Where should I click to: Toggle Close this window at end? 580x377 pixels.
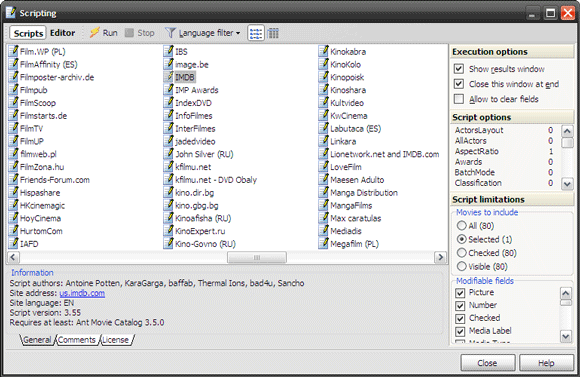pos(459,84)
